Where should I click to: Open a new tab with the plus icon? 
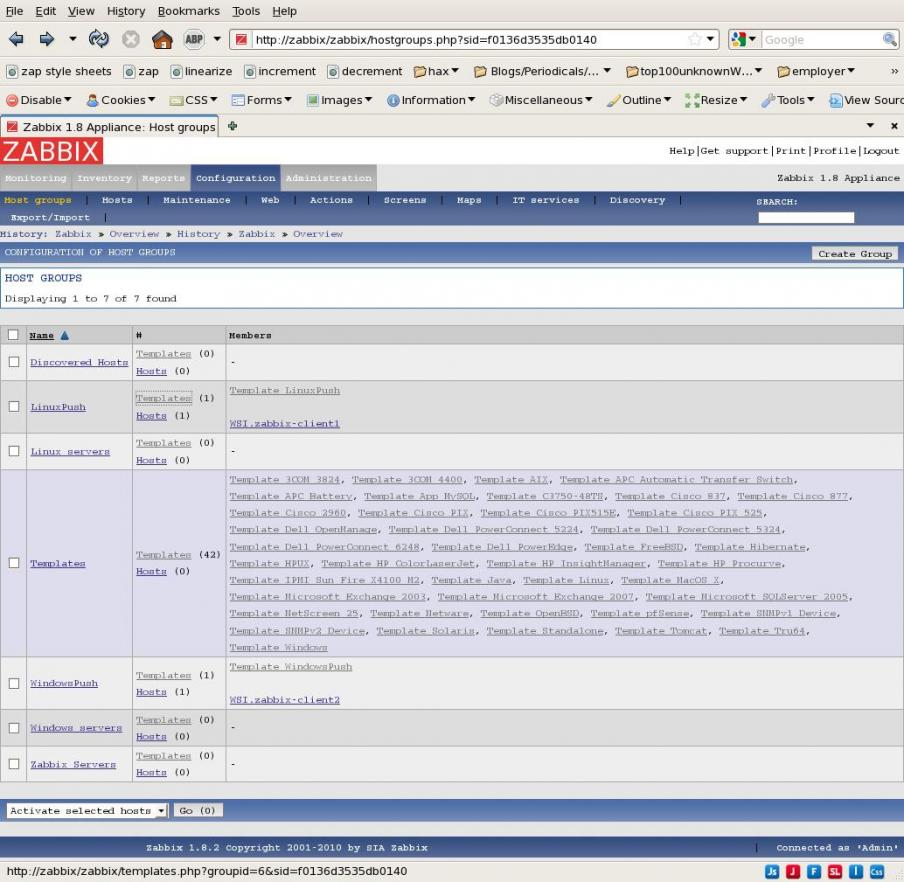[x=232, y=126]
